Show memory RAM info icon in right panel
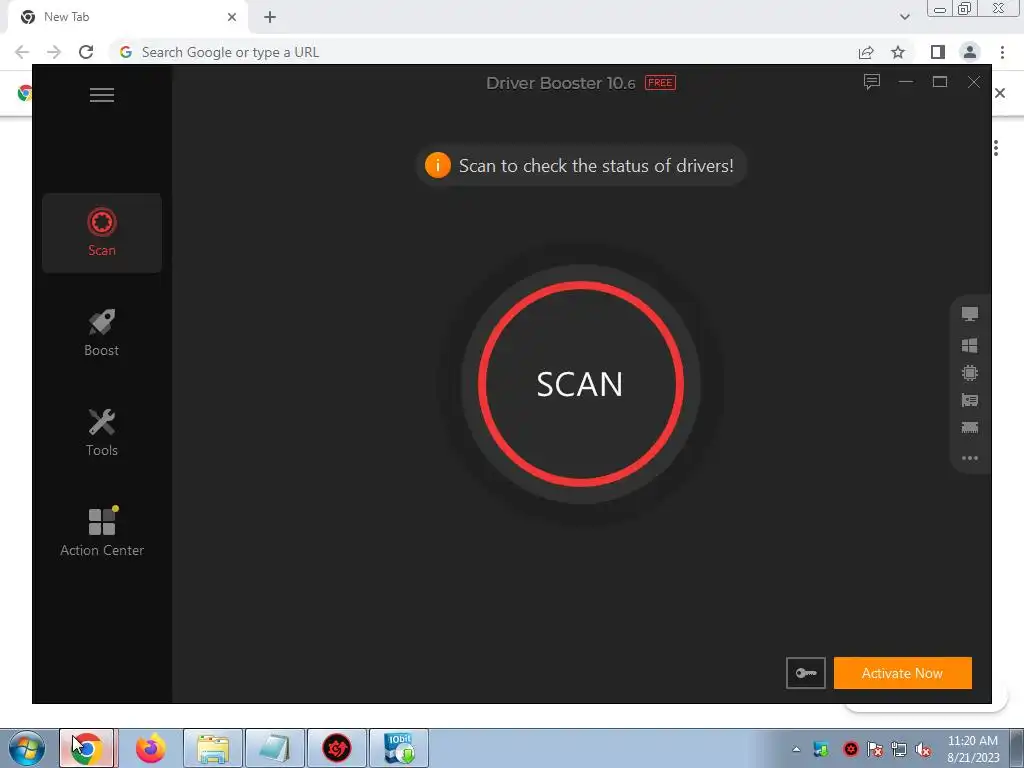This screenshot has height=768, width=1024. click(x=970, y=428)
